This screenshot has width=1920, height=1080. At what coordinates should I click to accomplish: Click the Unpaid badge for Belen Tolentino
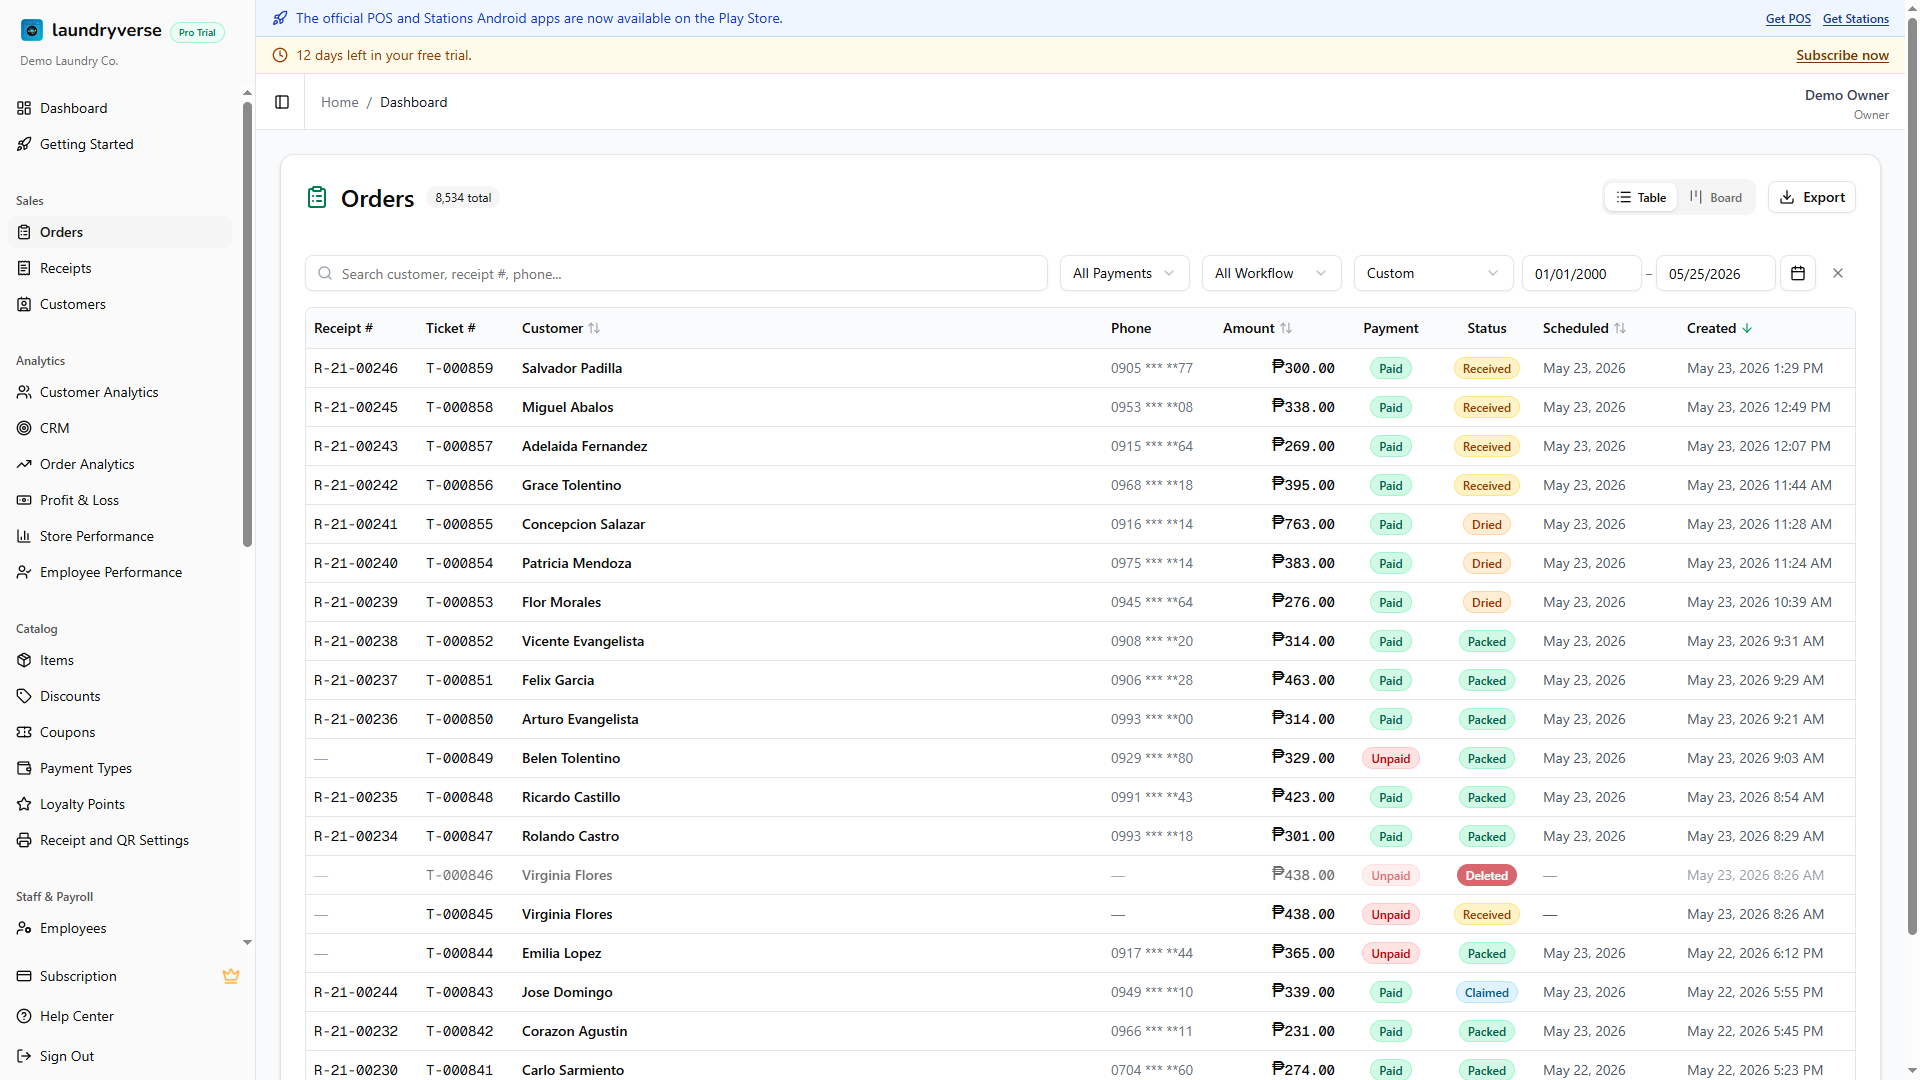pyautogui.click(x=1390, y=758)
